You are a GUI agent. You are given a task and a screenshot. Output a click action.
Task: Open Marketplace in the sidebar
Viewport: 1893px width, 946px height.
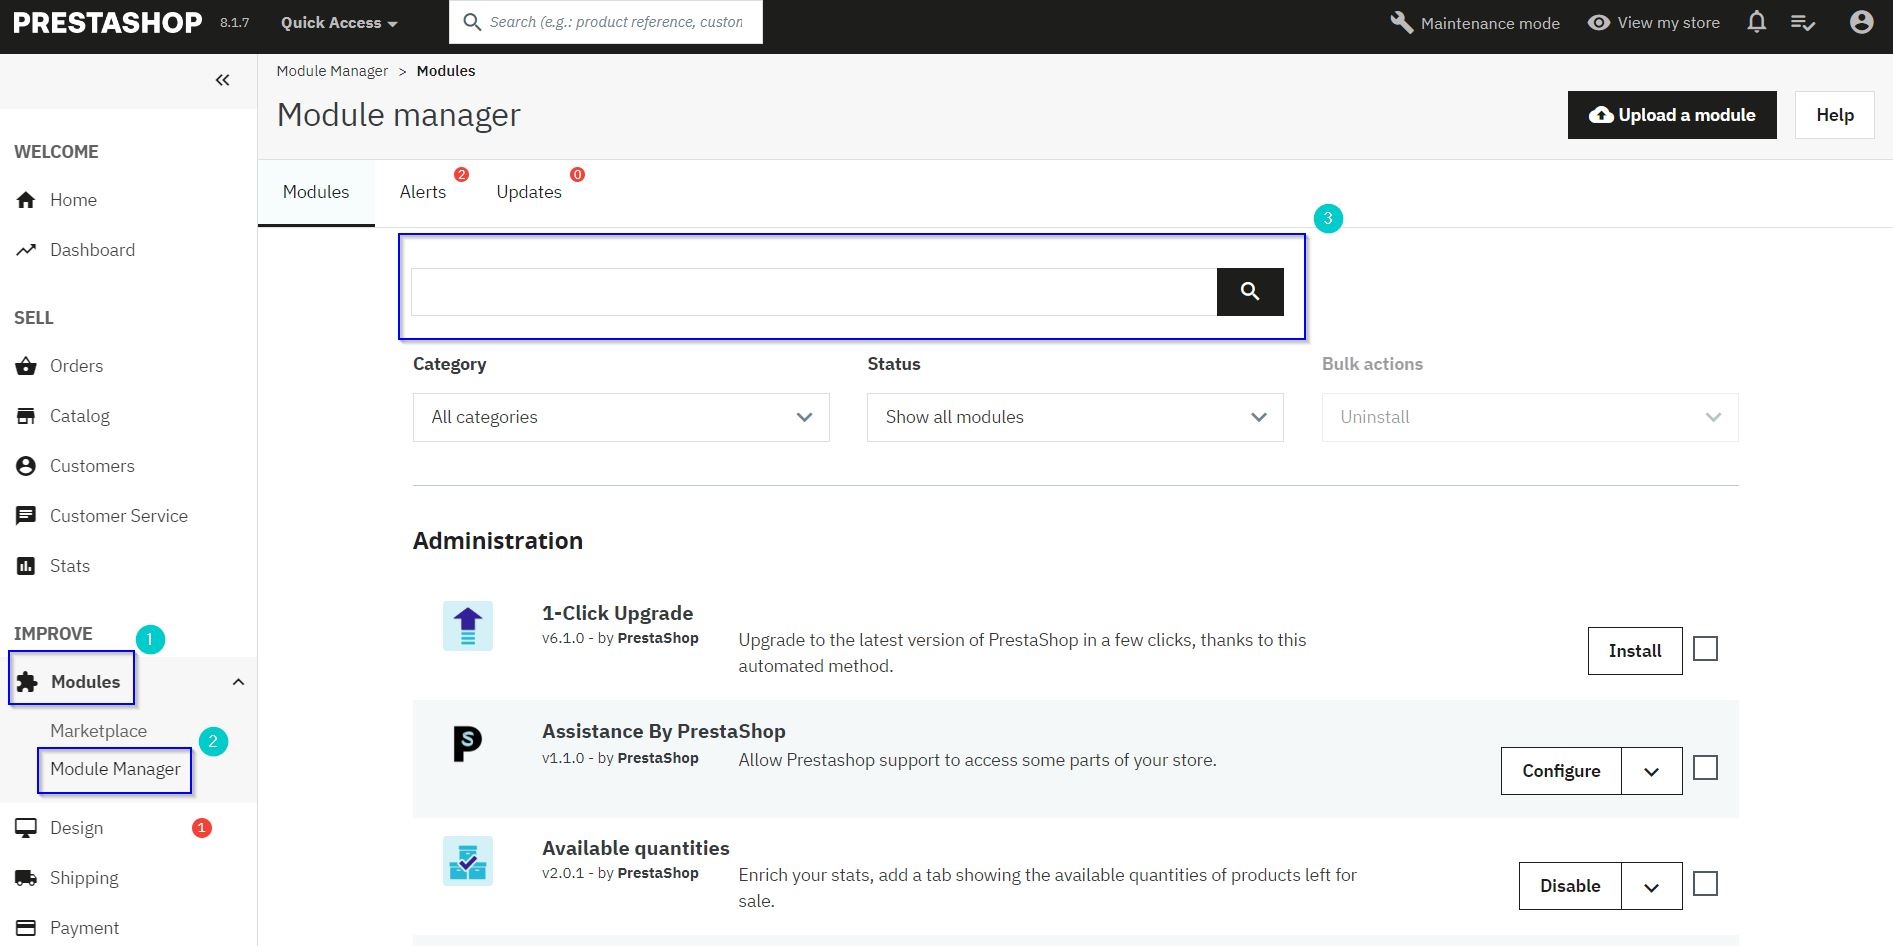click(98, 731)
